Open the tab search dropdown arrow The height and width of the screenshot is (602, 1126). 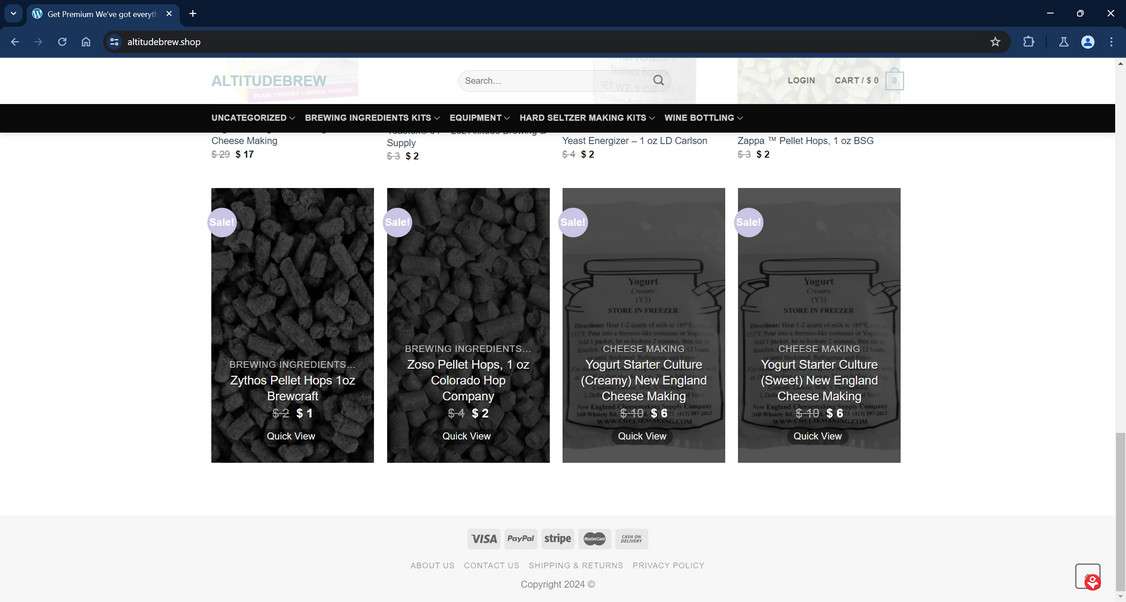(x=13, y=14)
